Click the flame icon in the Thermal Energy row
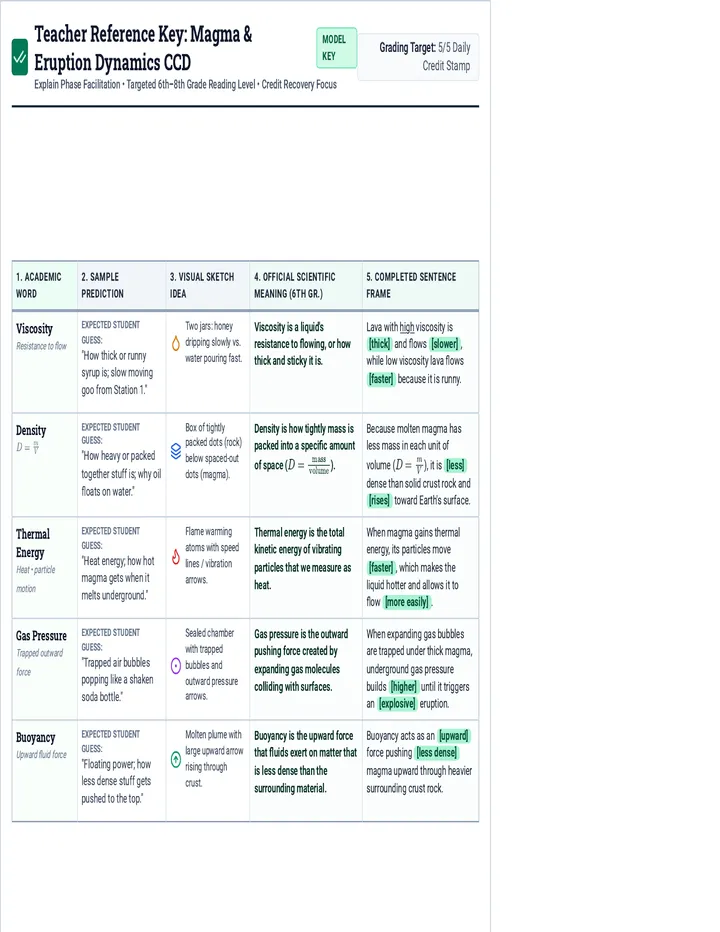This screenshot has height=932, width=720. (175, 556)
